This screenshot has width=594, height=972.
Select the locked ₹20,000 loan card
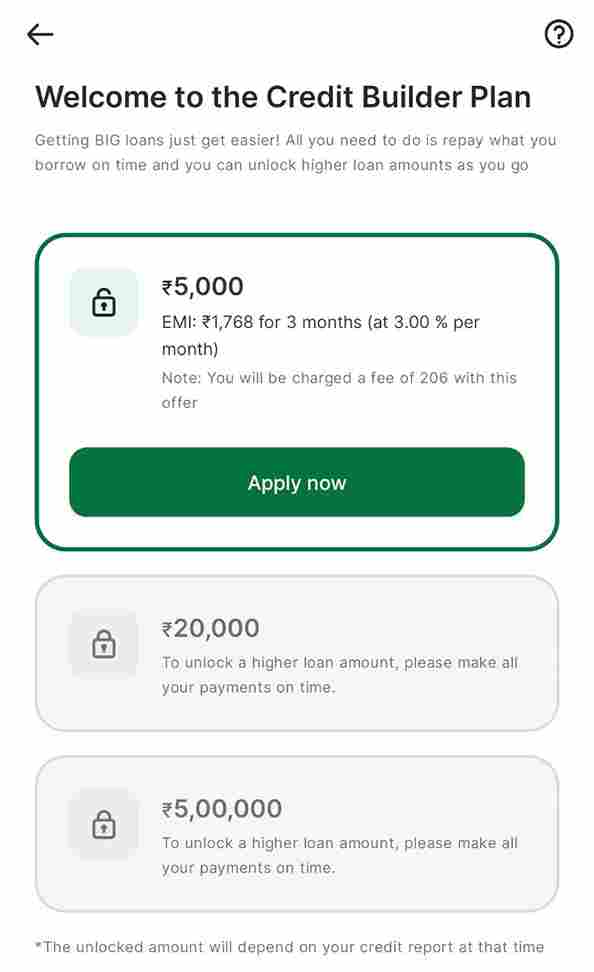pos(297,653)
